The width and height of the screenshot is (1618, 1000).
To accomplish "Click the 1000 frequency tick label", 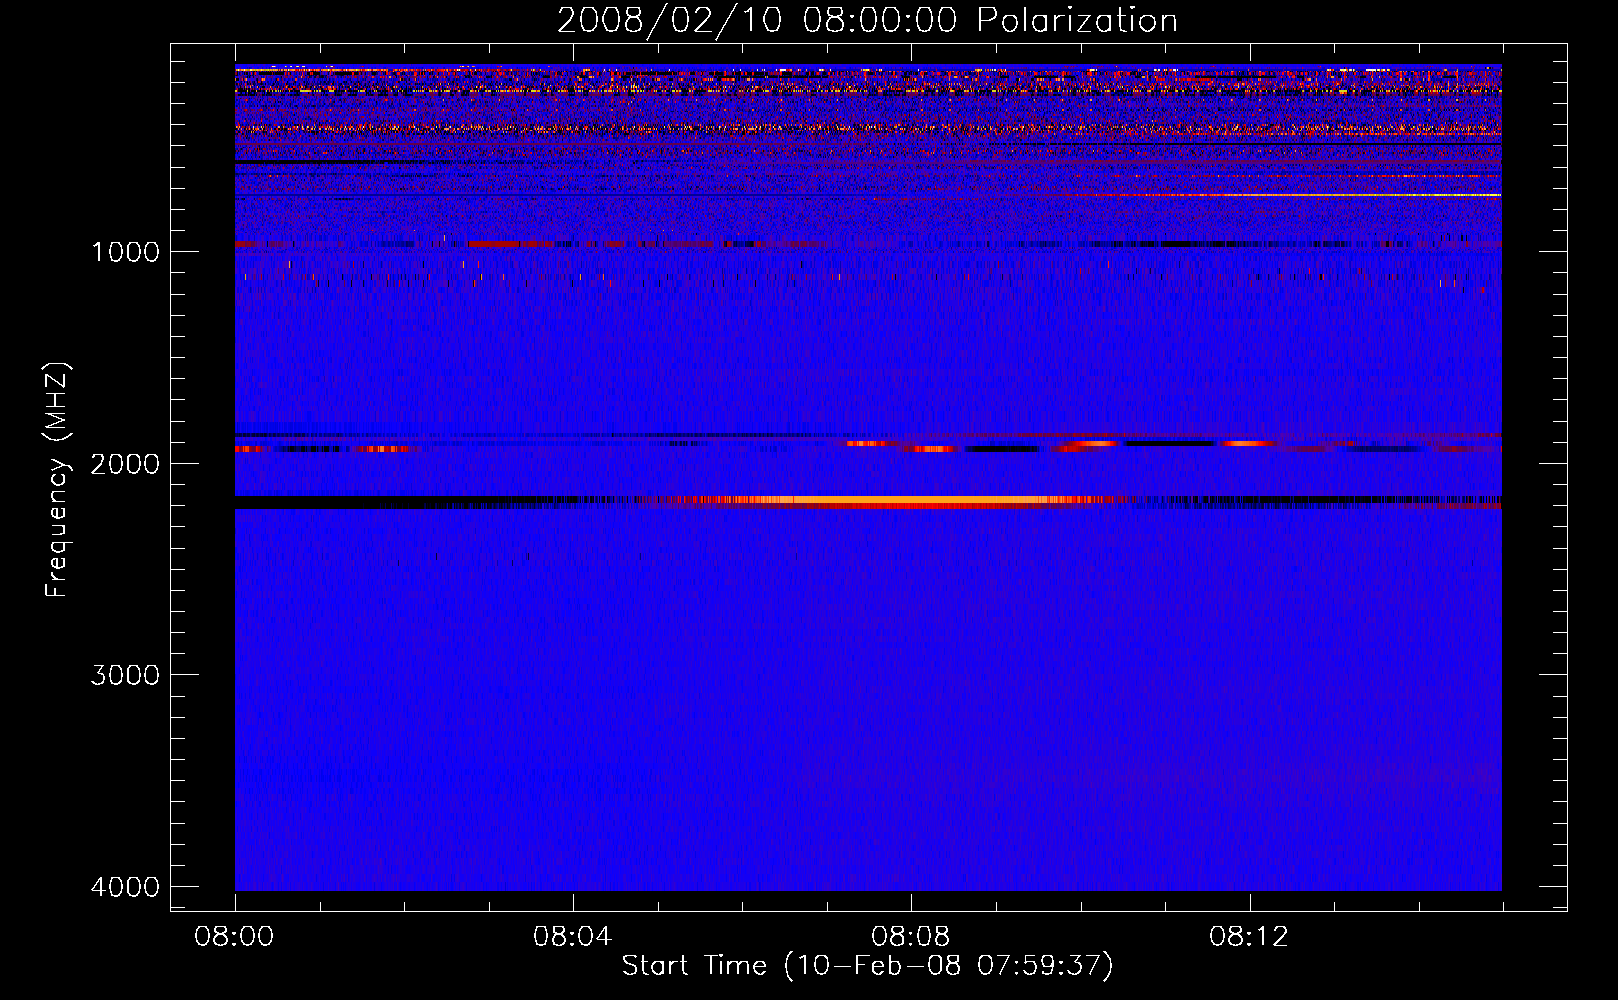I will pyautogui.click(x=125, y=251).
